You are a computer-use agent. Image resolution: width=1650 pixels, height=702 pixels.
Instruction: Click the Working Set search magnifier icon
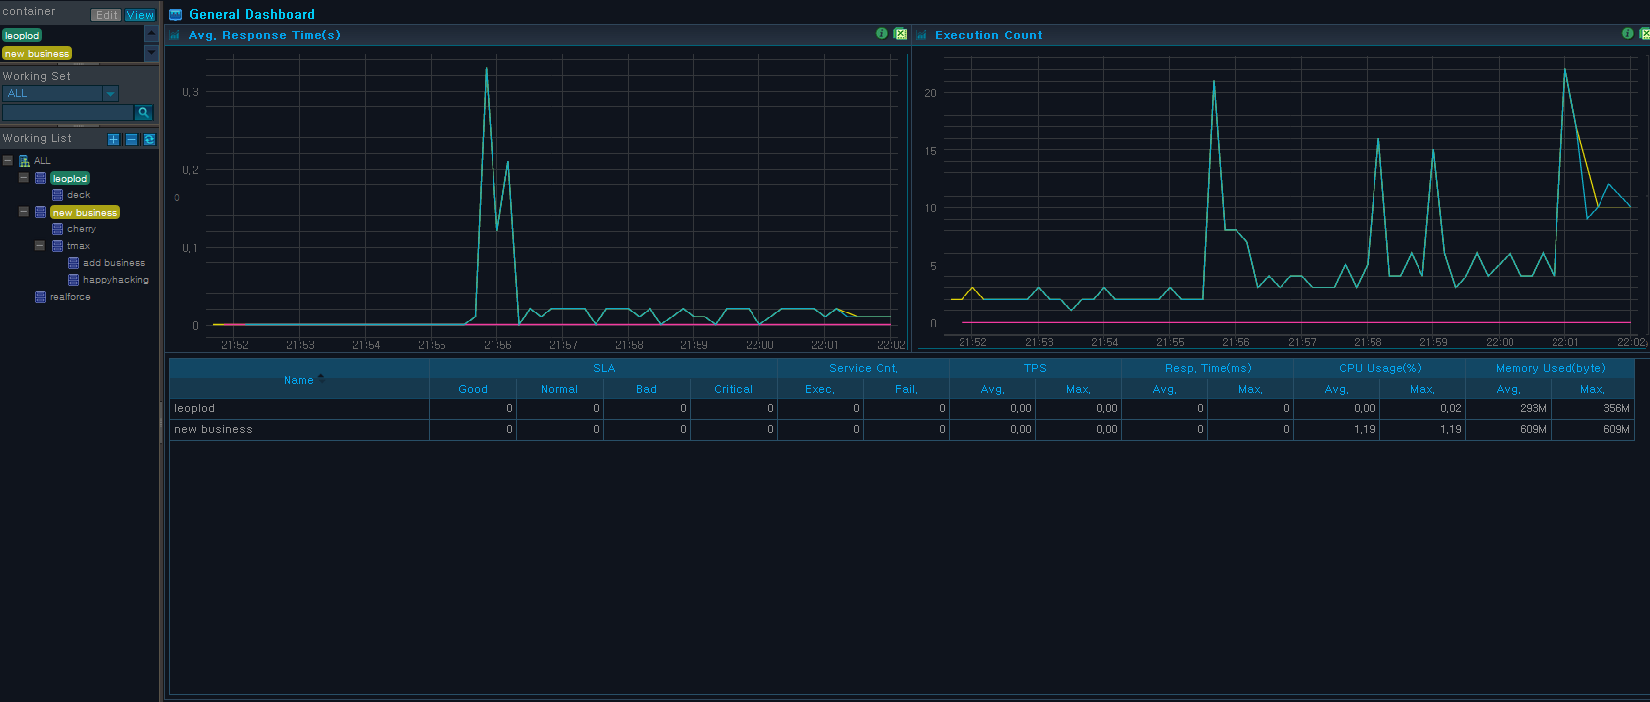(144, 113)
